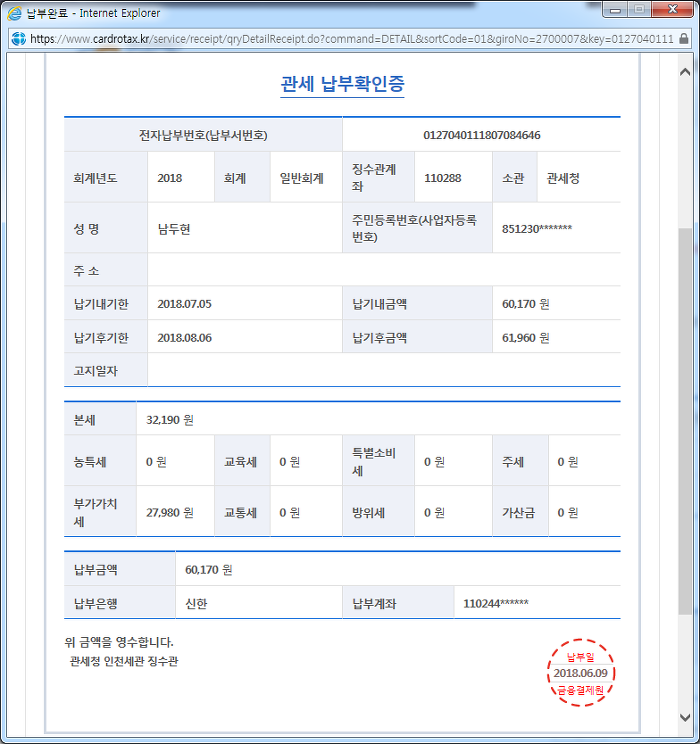
Task: Click the 고지일자 label cell
Action: [x=105, y=370]
